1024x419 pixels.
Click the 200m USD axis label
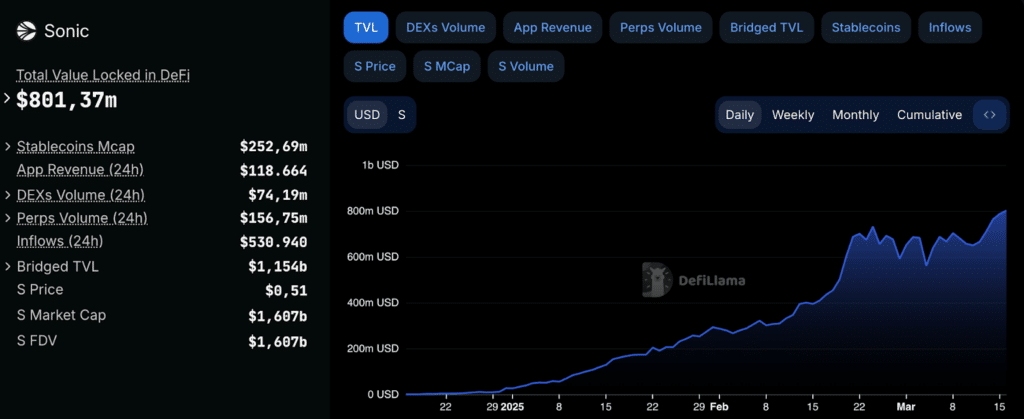374,349
